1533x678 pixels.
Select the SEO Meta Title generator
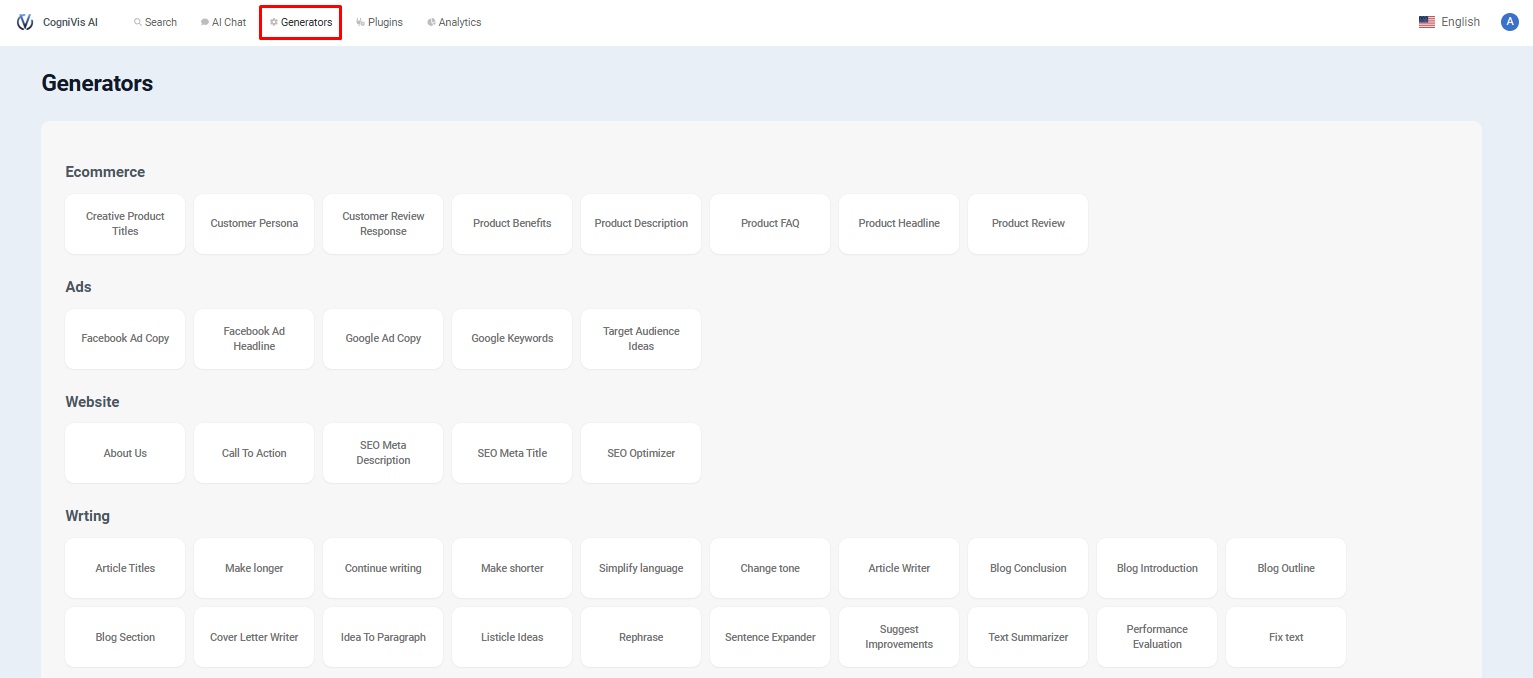coord(512,454)
